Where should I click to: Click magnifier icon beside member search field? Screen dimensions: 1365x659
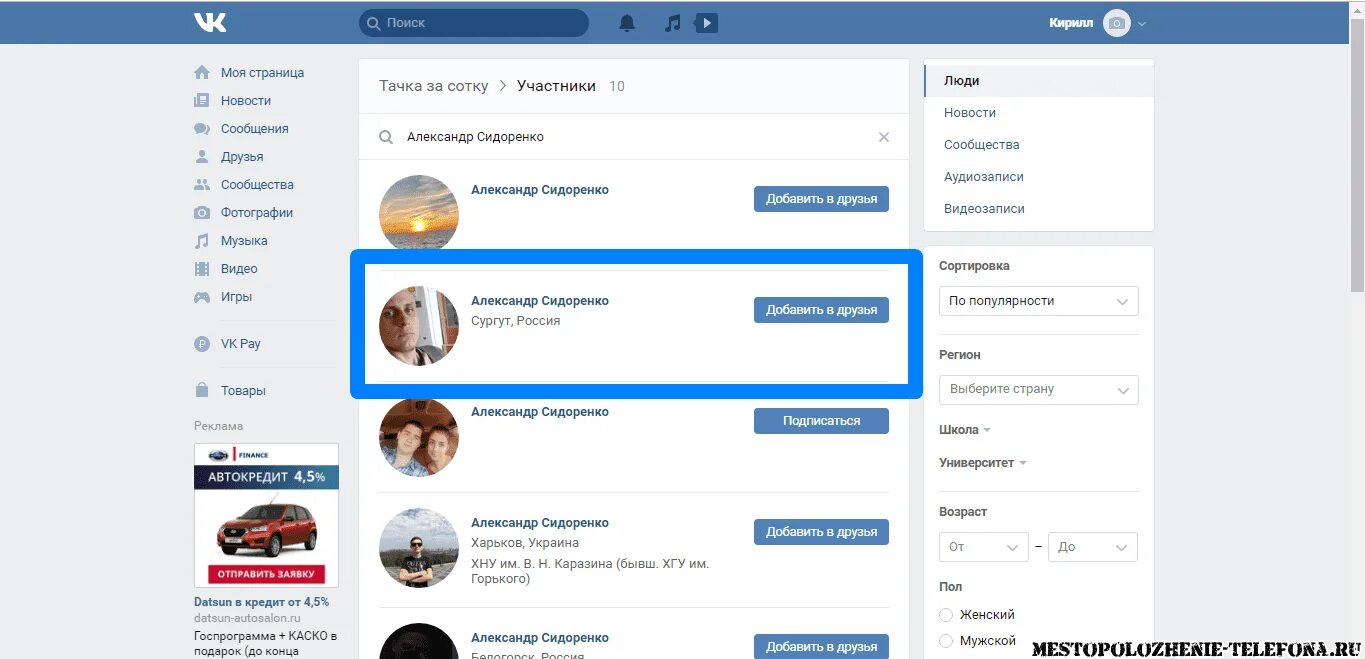tap(386, 137)
